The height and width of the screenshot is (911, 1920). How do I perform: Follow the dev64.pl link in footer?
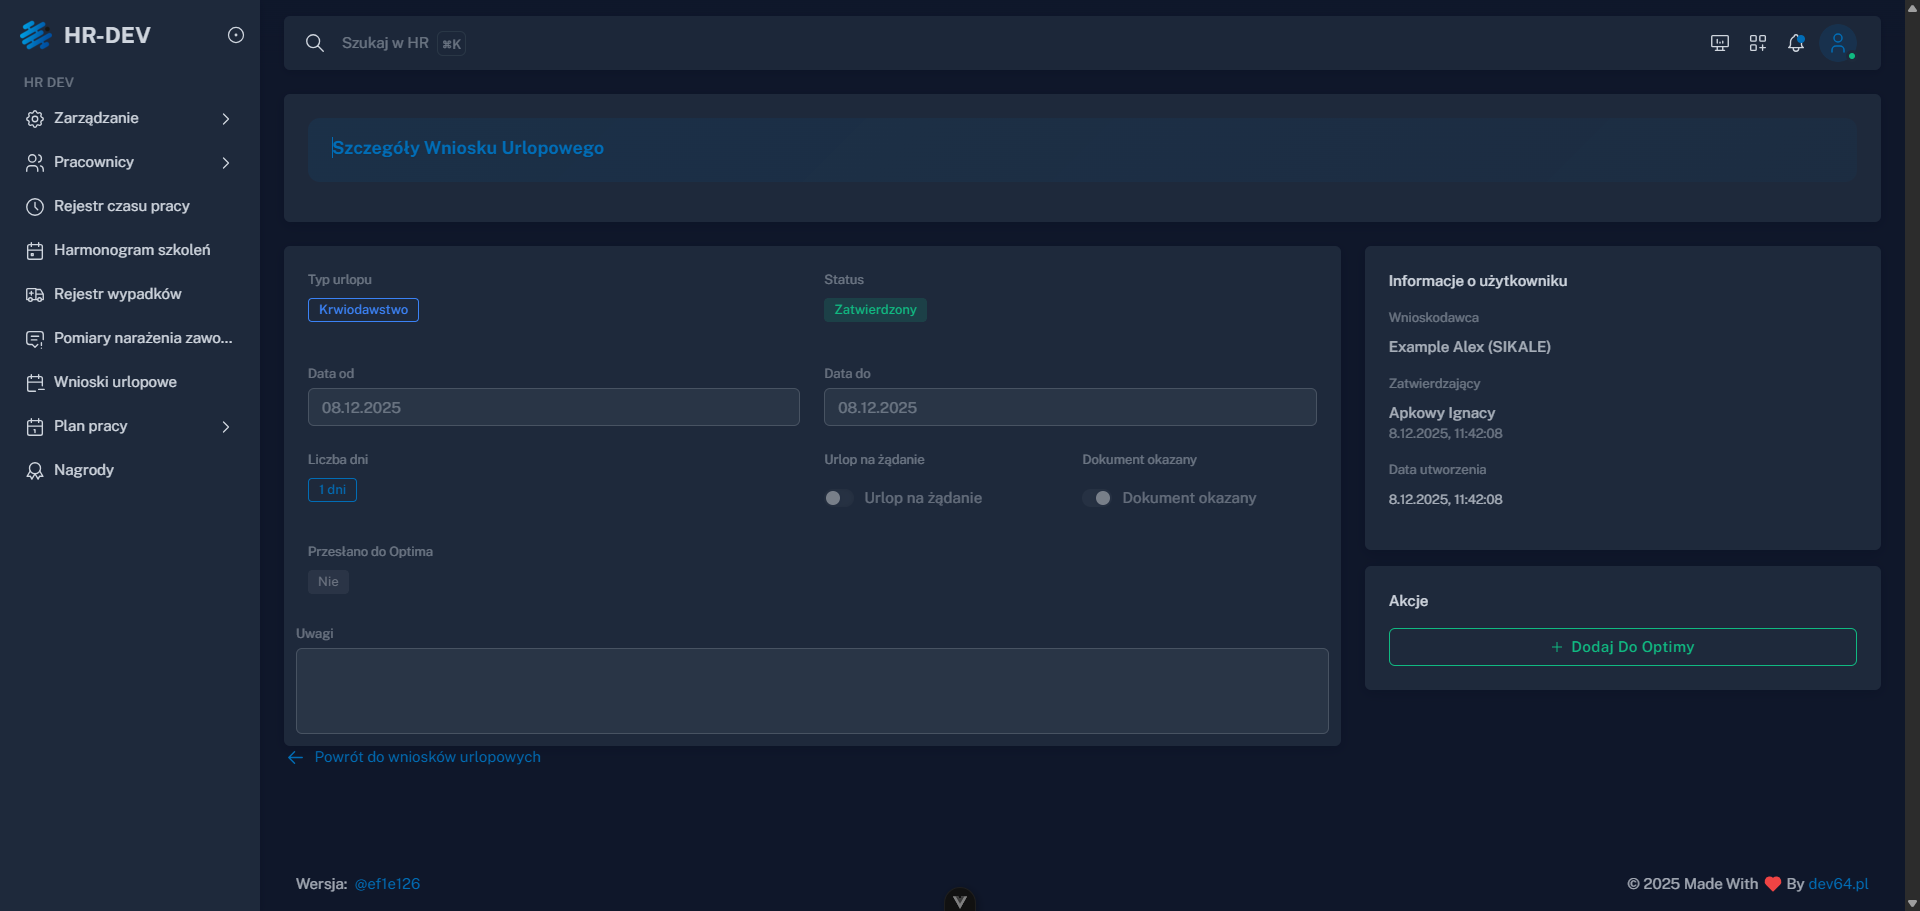[x=1838, y=884]
